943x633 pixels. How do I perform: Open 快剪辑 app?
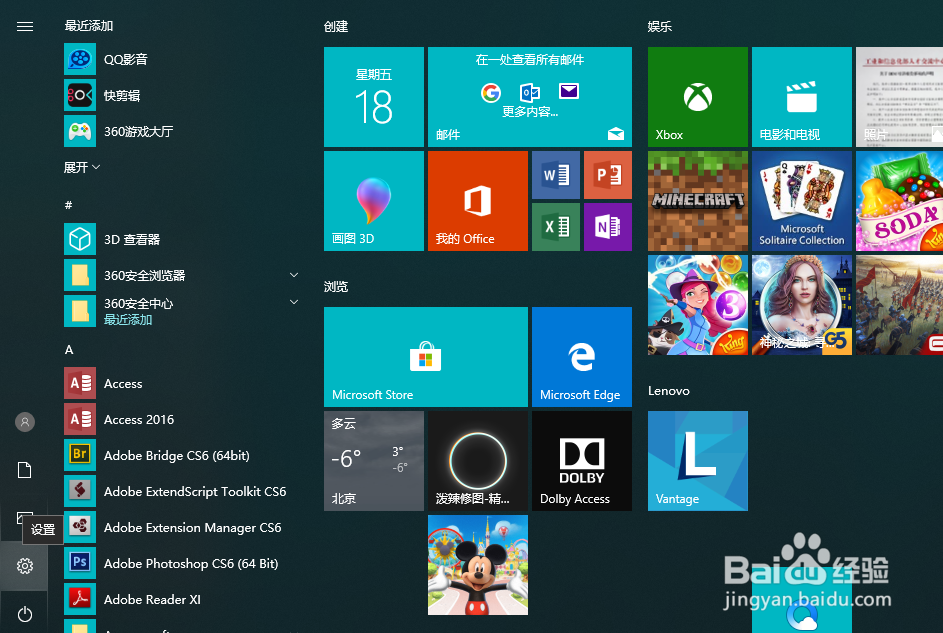click(180, 96)
